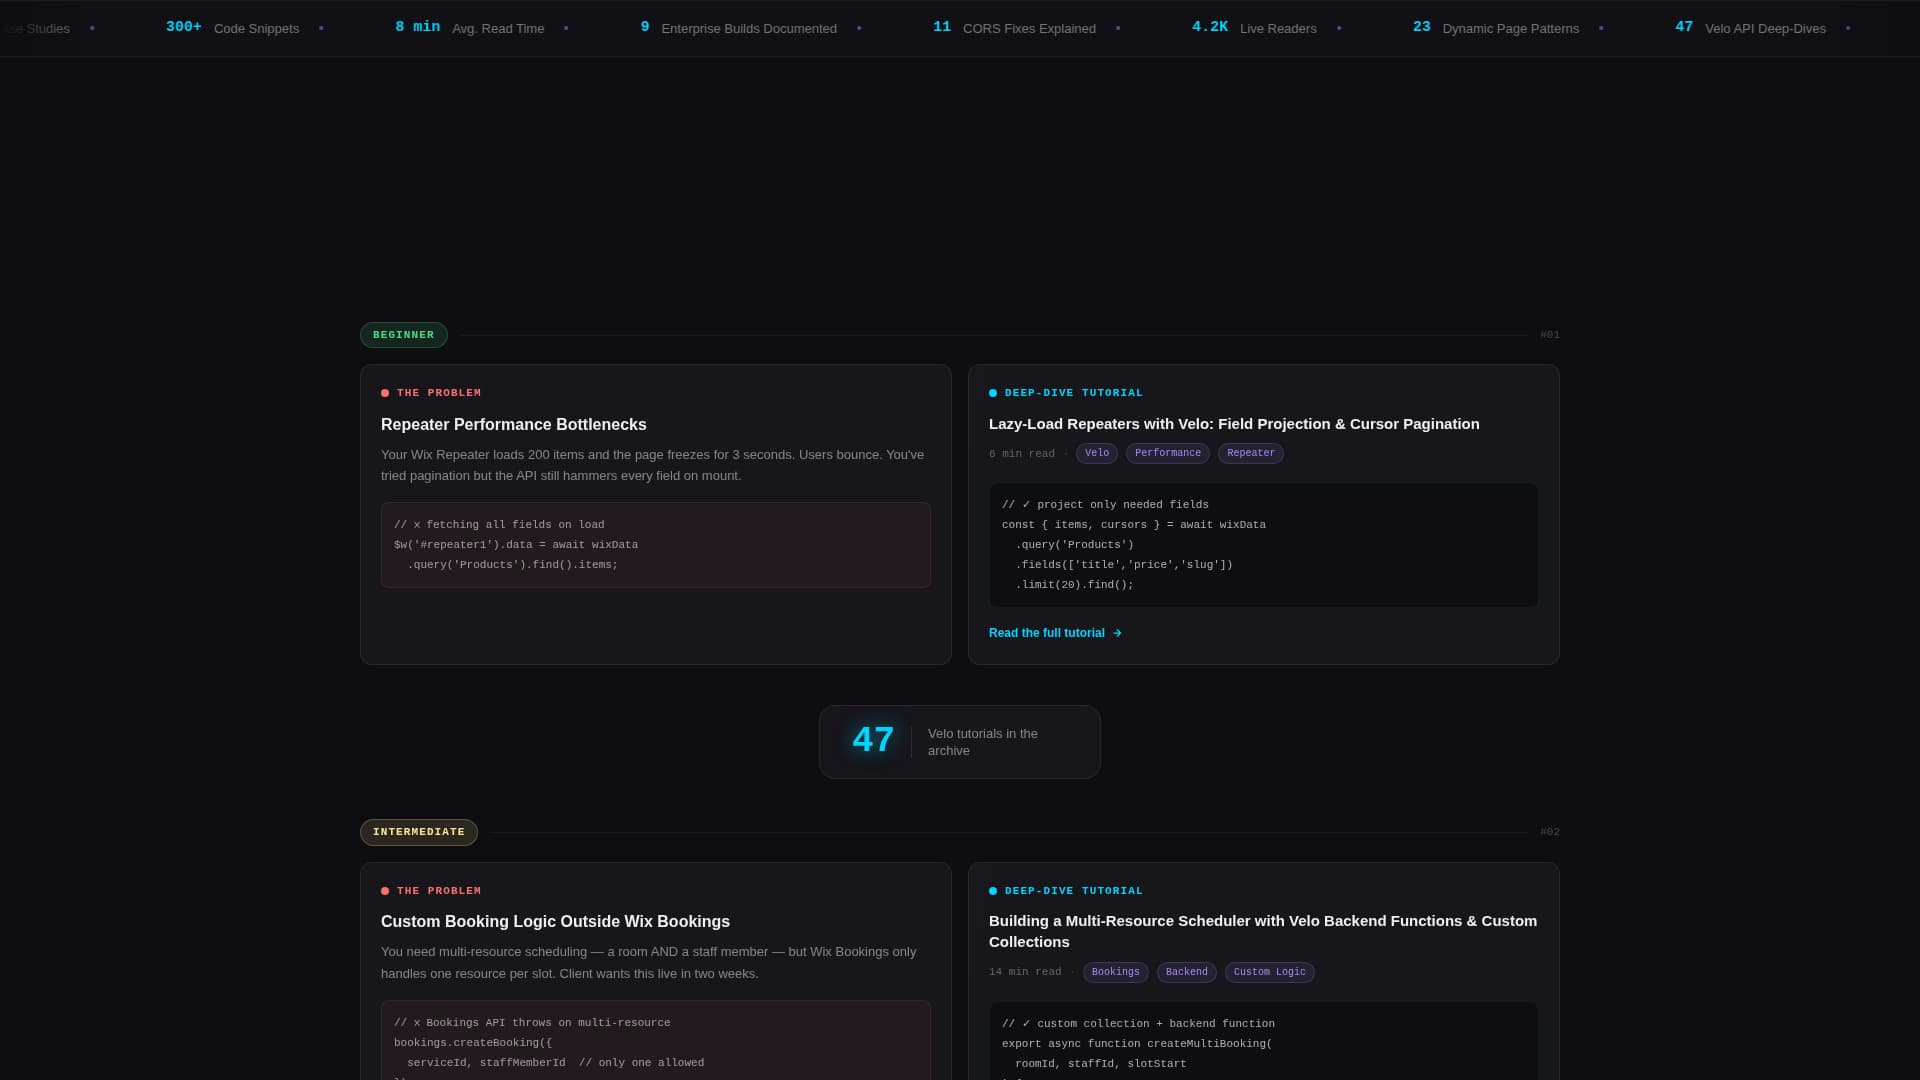
Task: Click the custom collection backend function code block
Action: click(1264, 1041)
